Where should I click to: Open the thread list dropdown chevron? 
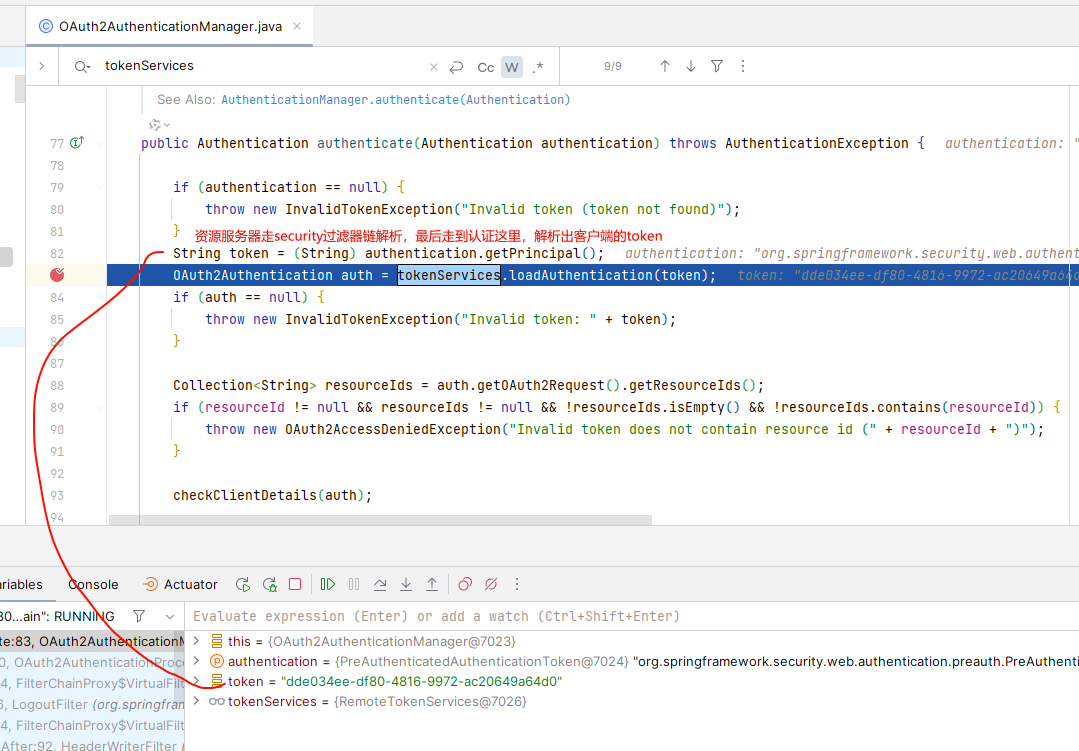click(x=170, y=616)
